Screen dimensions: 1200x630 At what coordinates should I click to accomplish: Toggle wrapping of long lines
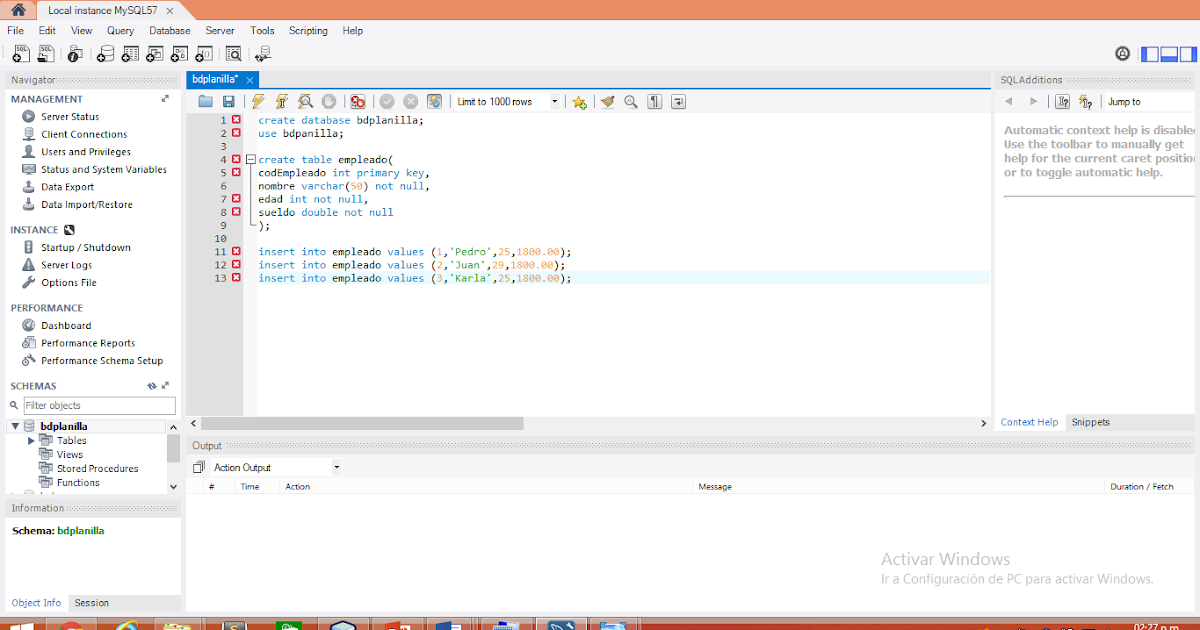[678, 101]
